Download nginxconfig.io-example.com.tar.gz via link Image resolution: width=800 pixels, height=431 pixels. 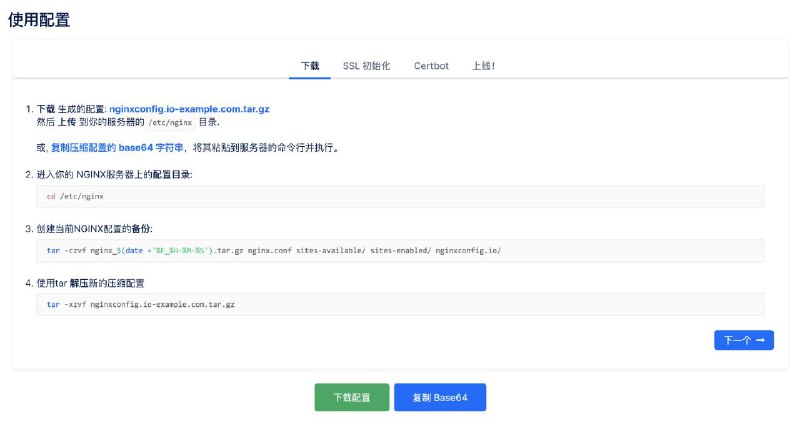(188, 108)
